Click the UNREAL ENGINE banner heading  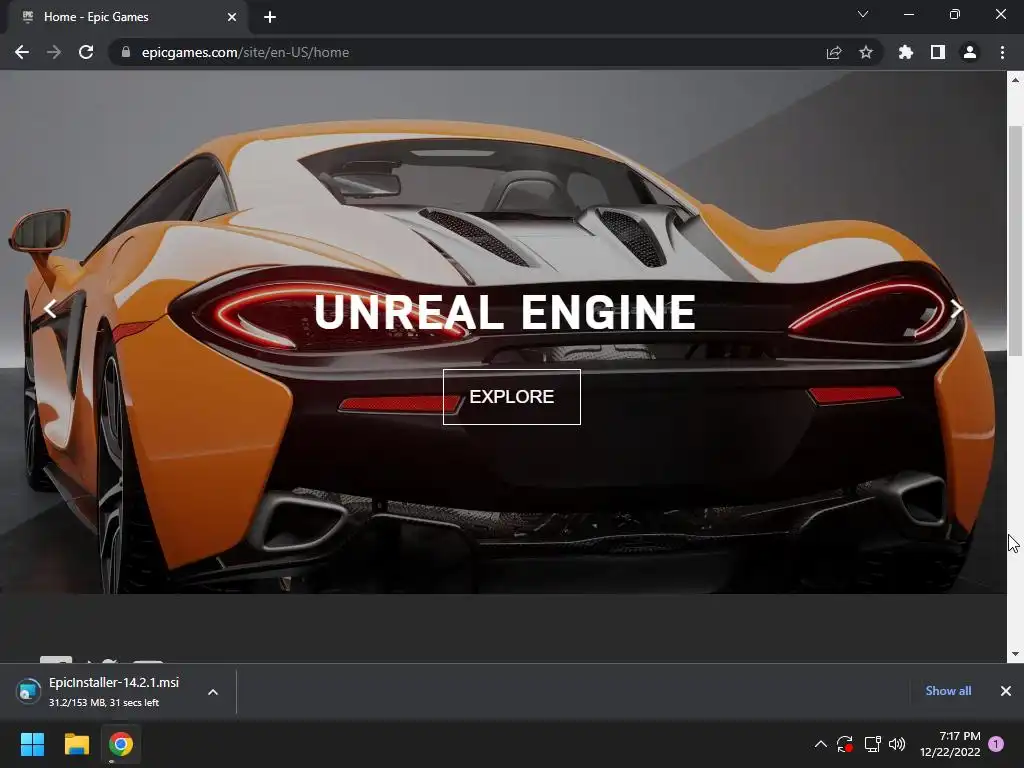coord(505,312)
